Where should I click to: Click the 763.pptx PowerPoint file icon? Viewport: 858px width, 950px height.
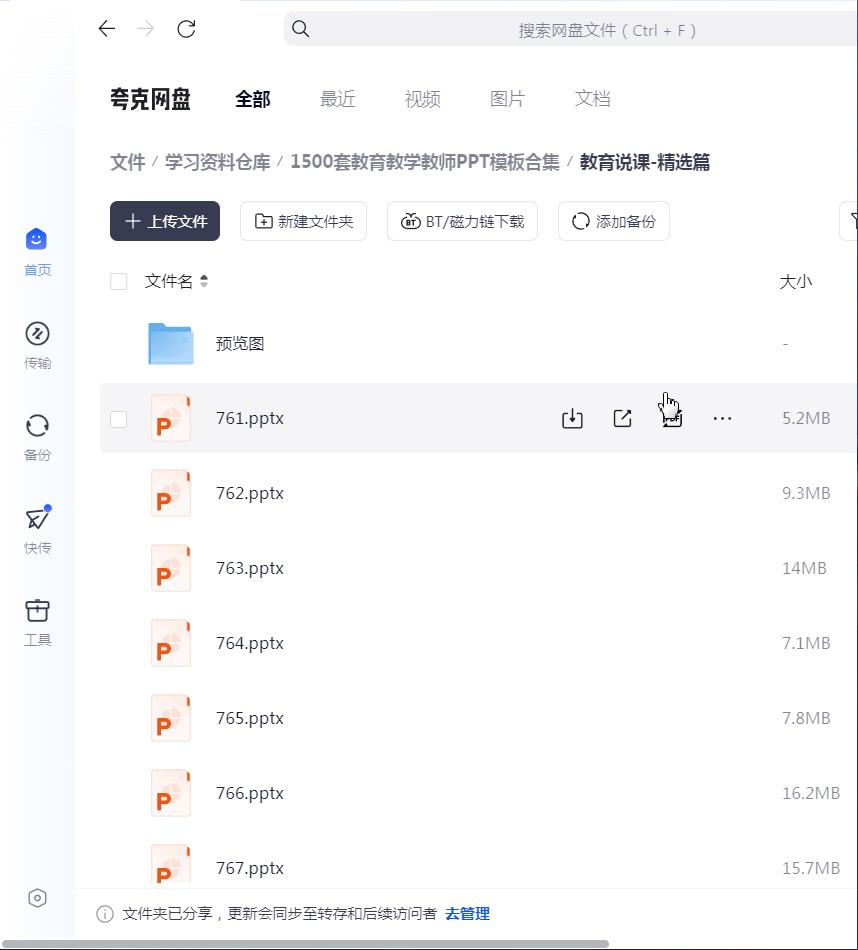pos(171,568)
